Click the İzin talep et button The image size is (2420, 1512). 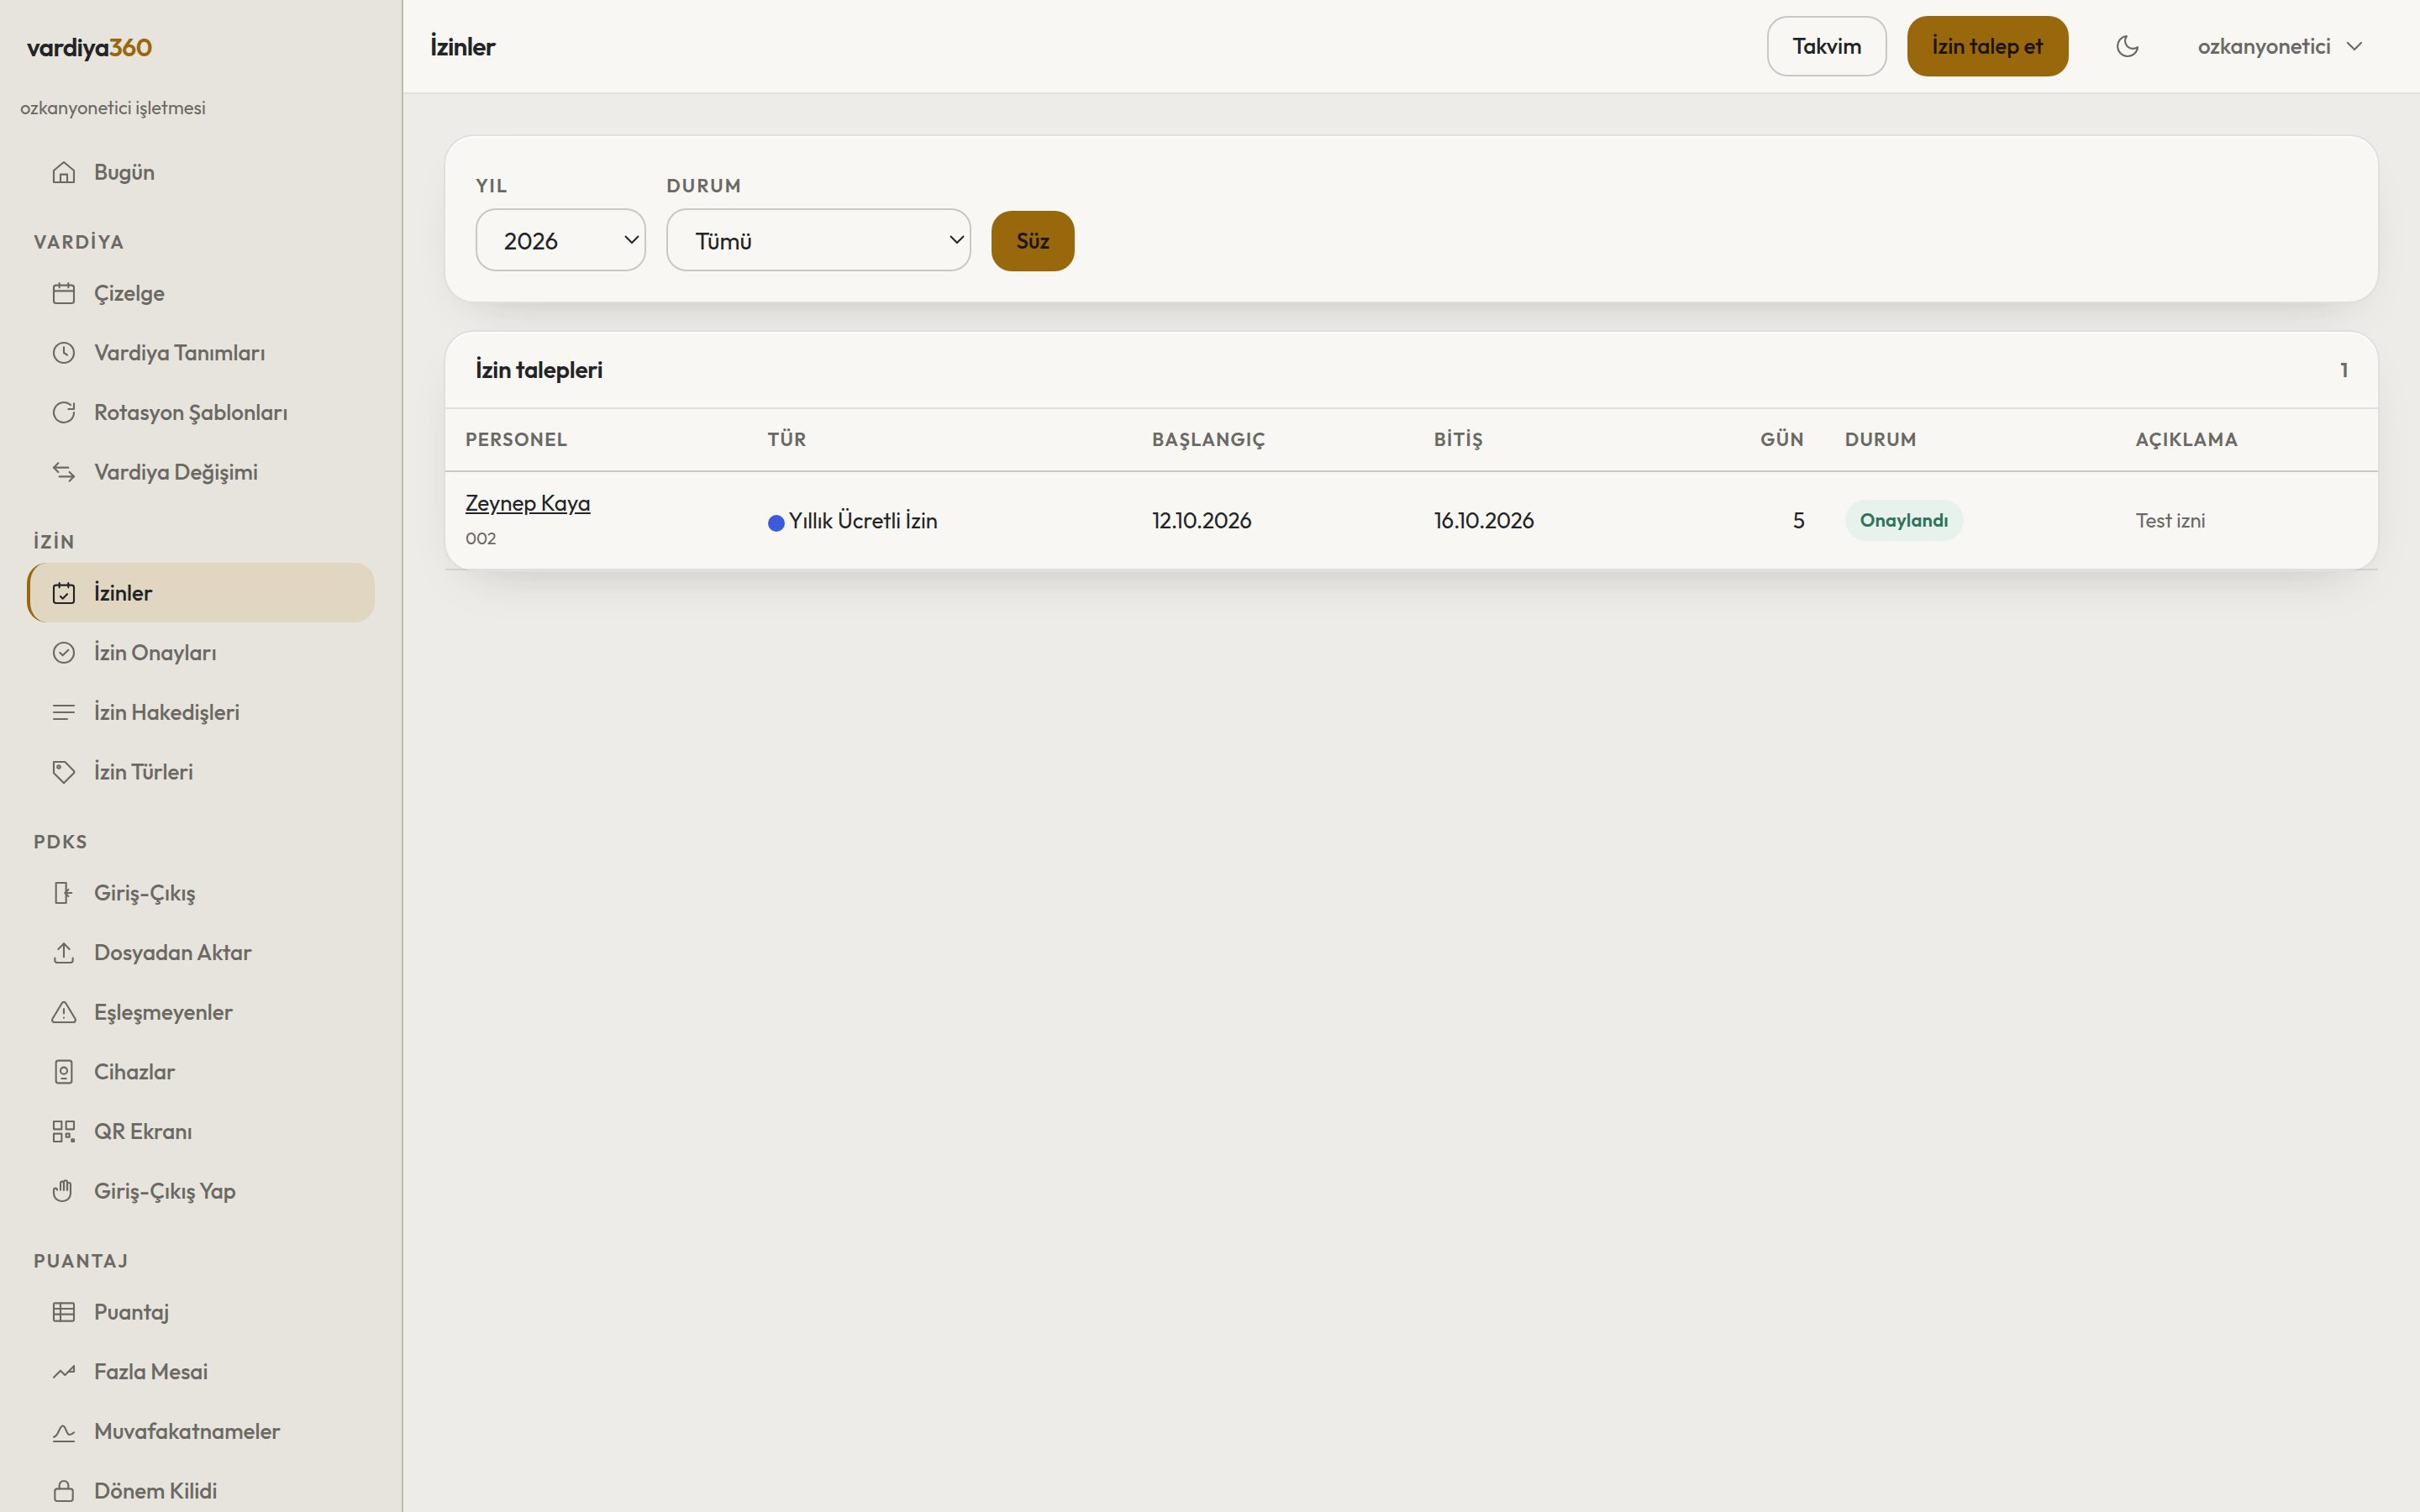coord(1987,46)
